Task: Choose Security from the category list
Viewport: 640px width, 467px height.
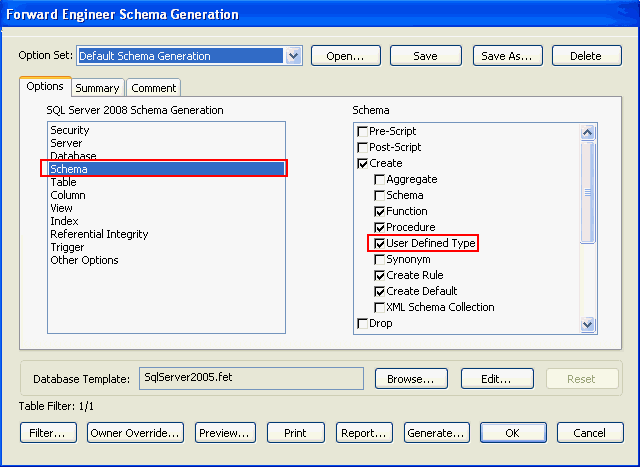Action: pyautogui.click(x=70, y=130)
